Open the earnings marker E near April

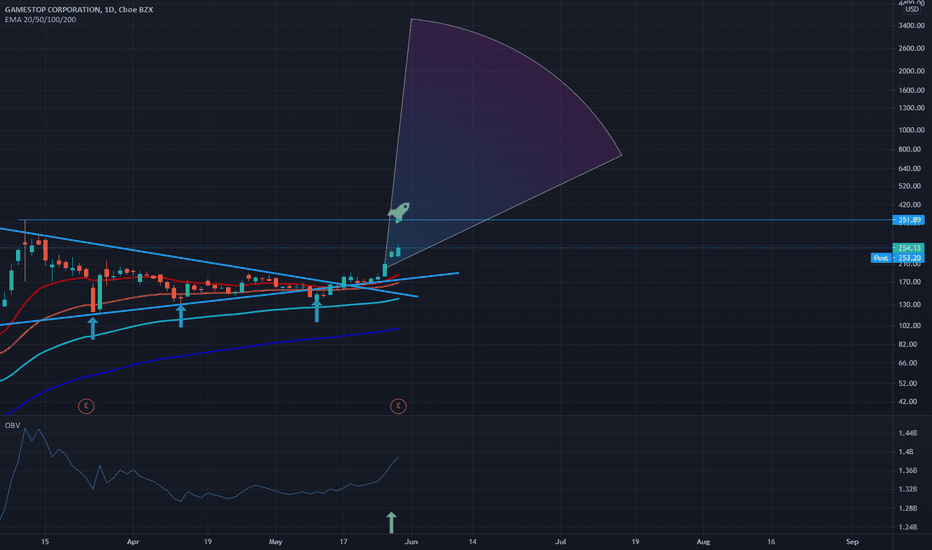[86, 406]
